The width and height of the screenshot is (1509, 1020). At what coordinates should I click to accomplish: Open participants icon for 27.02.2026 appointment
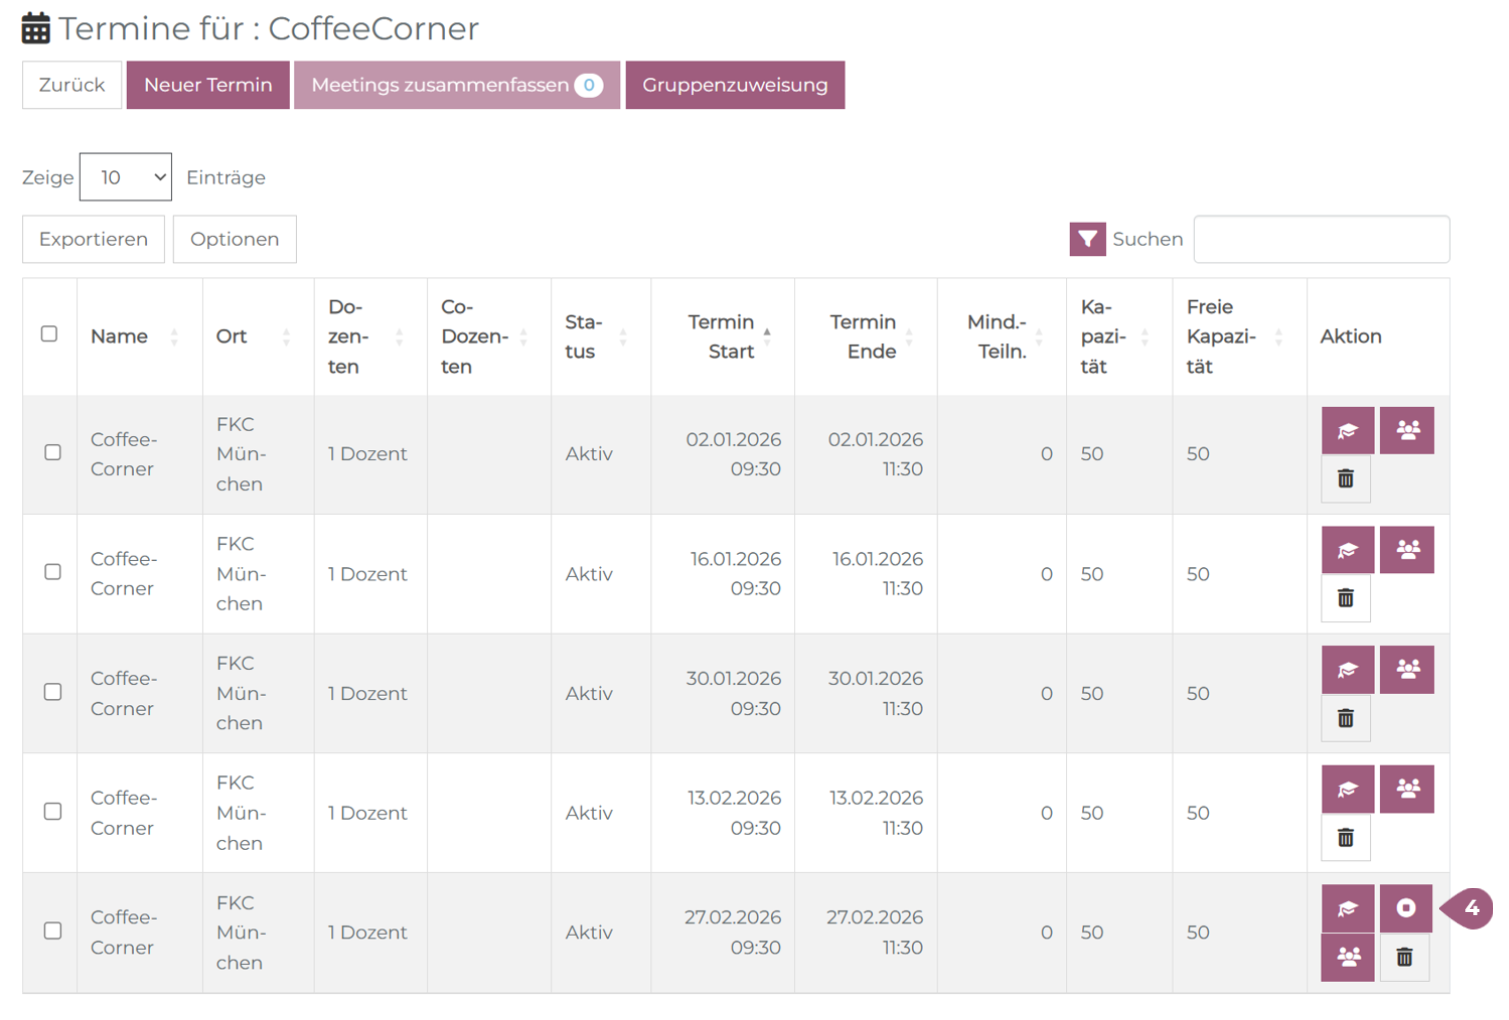point(1347,957)
